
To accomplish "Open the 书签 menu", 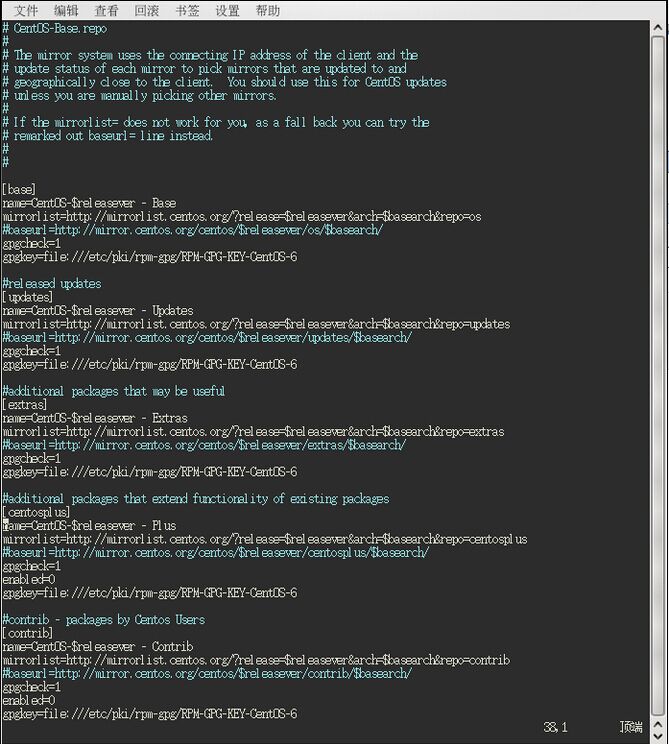I will coord(187,10).
